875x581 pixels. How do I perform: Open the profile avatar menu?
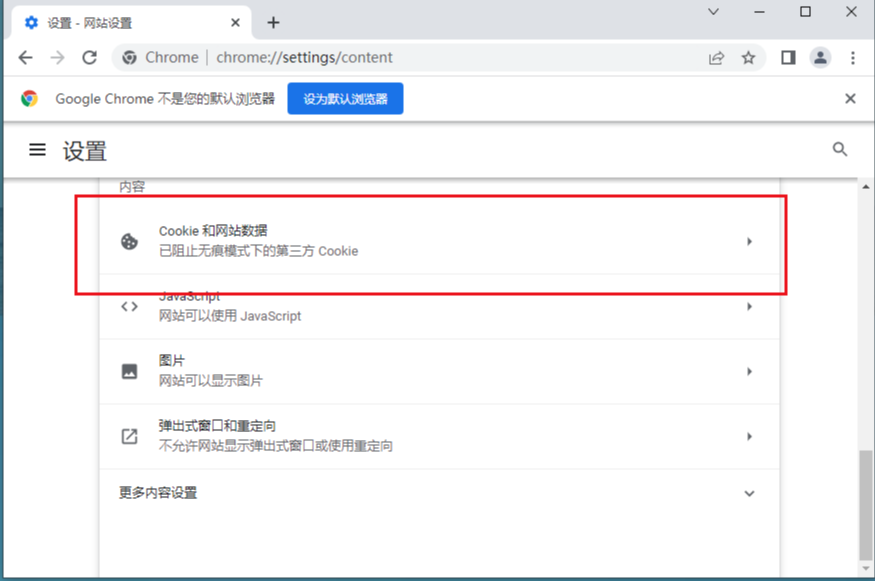(x=820, y=57)
